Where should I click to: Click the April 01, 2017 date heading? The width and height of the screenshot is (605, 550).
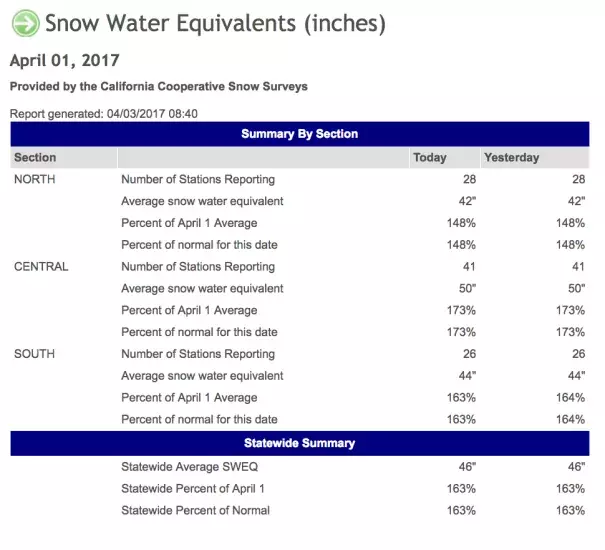click(65, 61)
